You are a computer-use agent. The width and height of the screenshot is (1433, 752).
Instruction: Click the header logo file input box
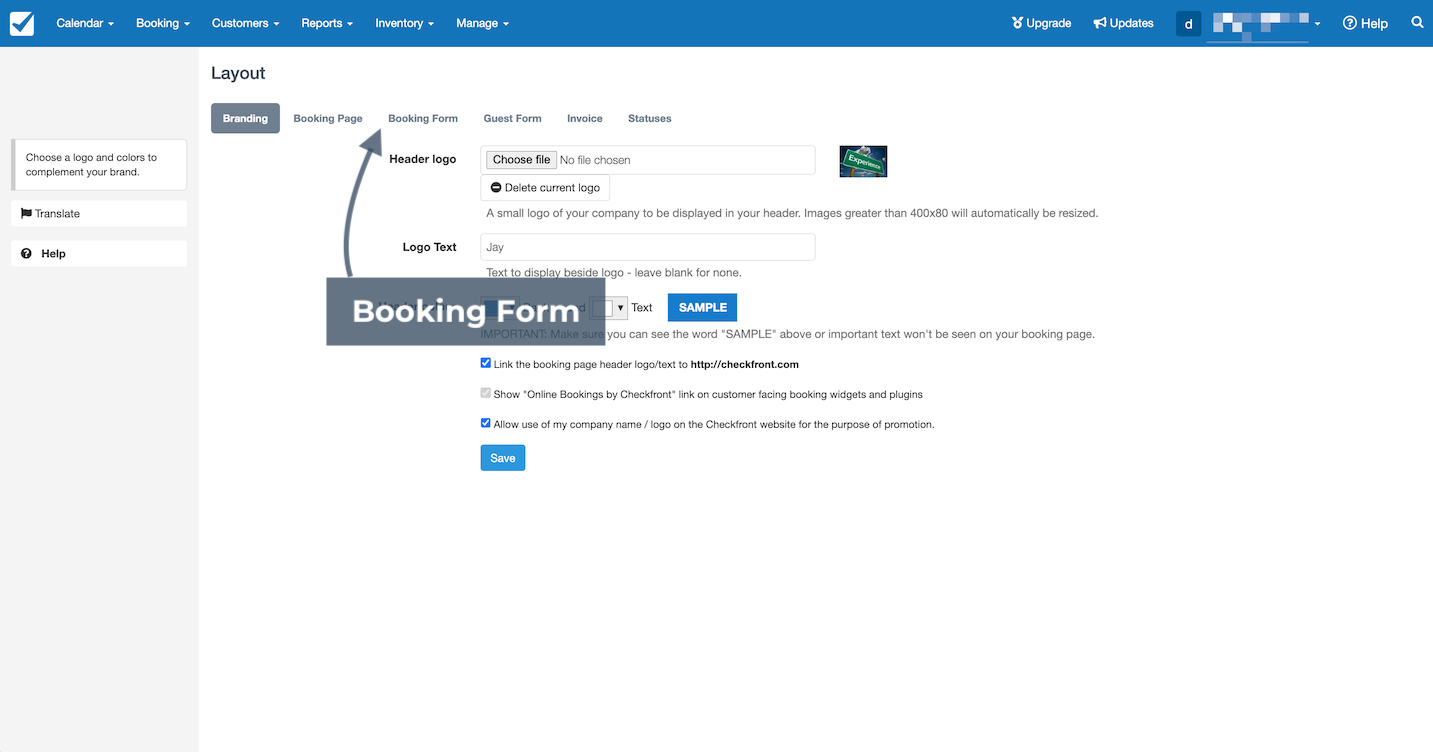tap(648, 160)
